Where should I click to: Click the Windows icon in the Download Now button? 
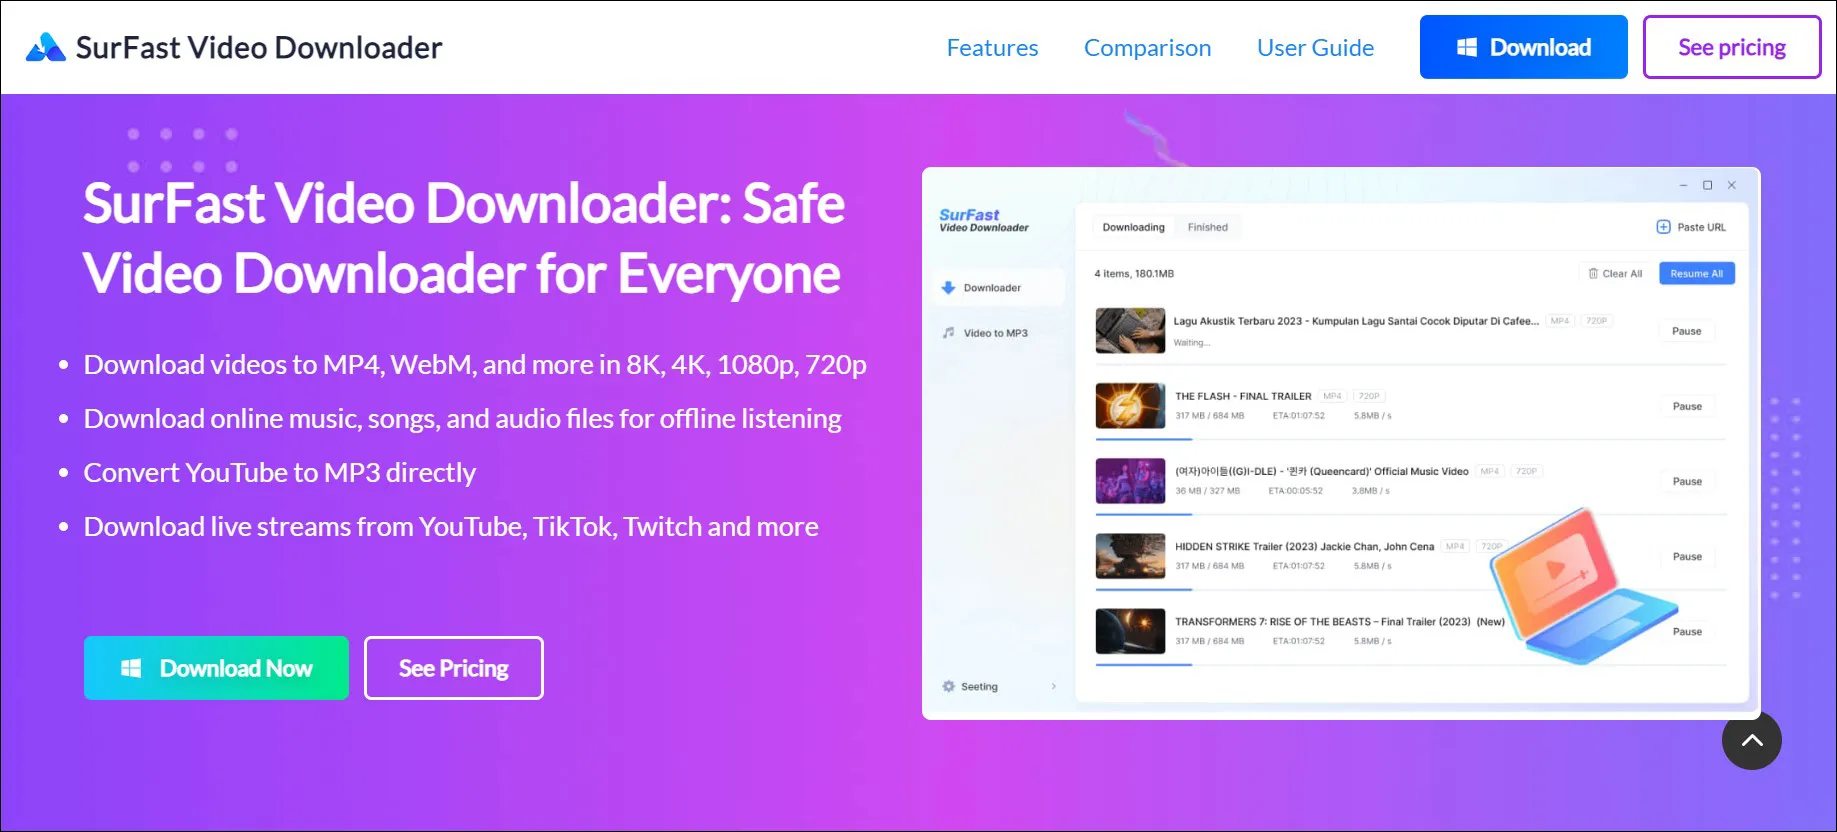coord(131,668)
